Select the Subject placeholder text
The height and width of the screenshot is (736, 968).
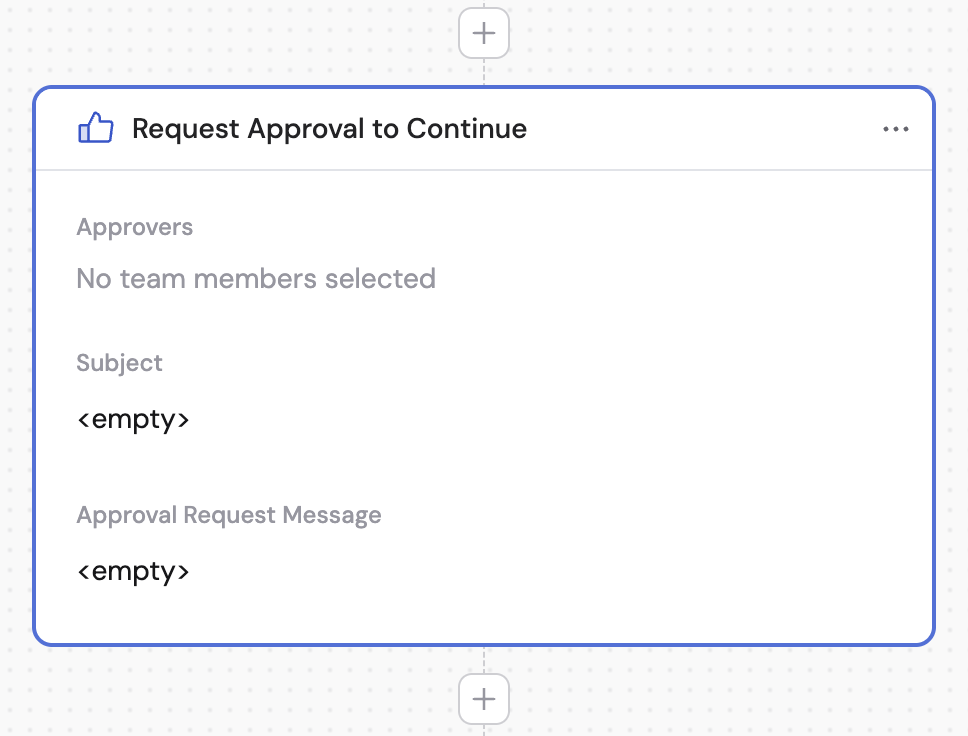click(133, 419)
